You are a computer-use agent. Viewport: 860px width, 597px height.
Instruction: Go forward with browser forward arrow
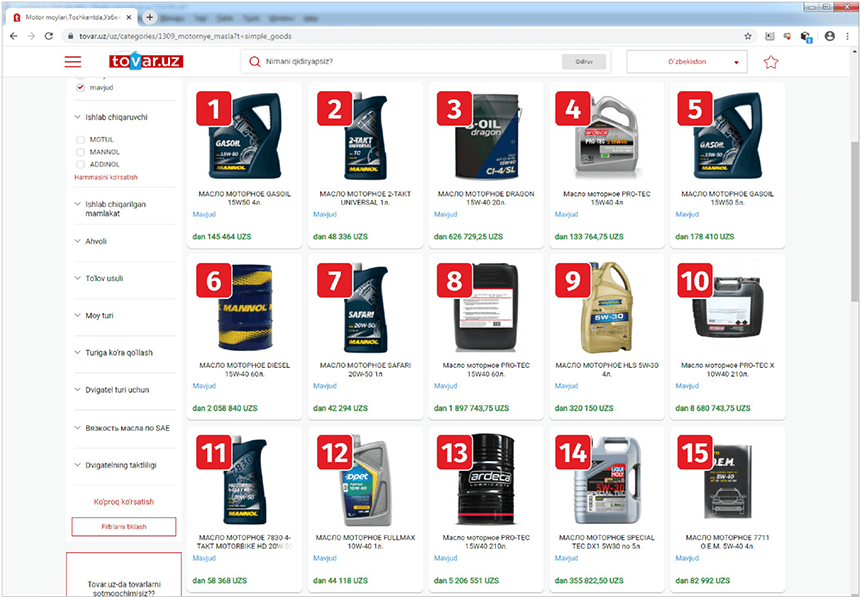click(x=31, y=36)
